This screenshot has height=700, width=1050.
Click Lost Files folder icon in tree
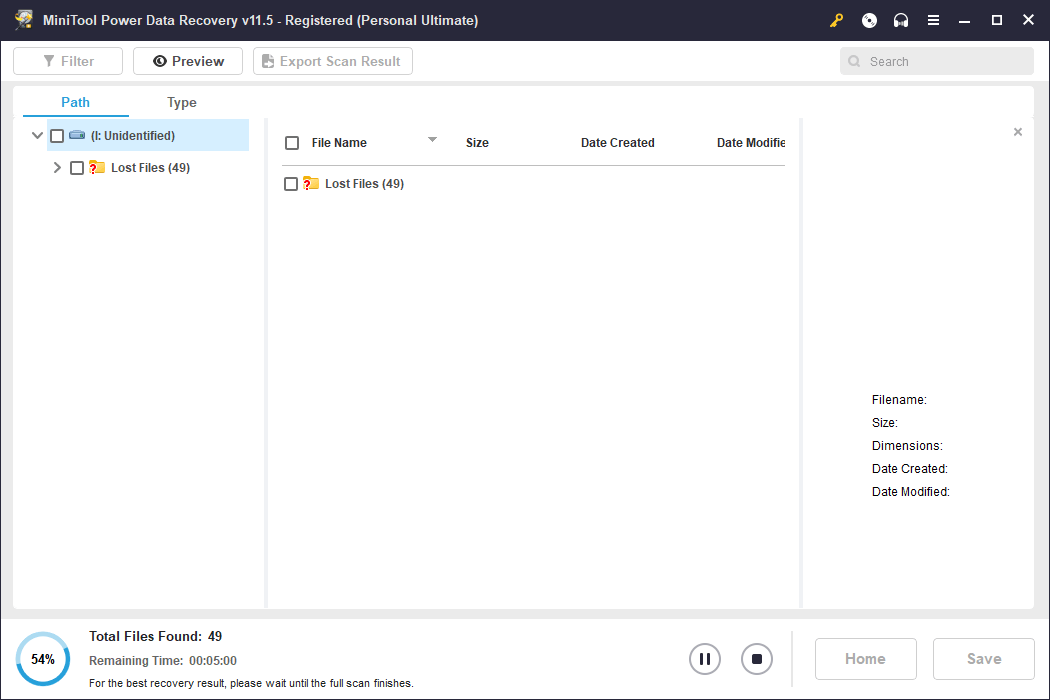(96, 167)
